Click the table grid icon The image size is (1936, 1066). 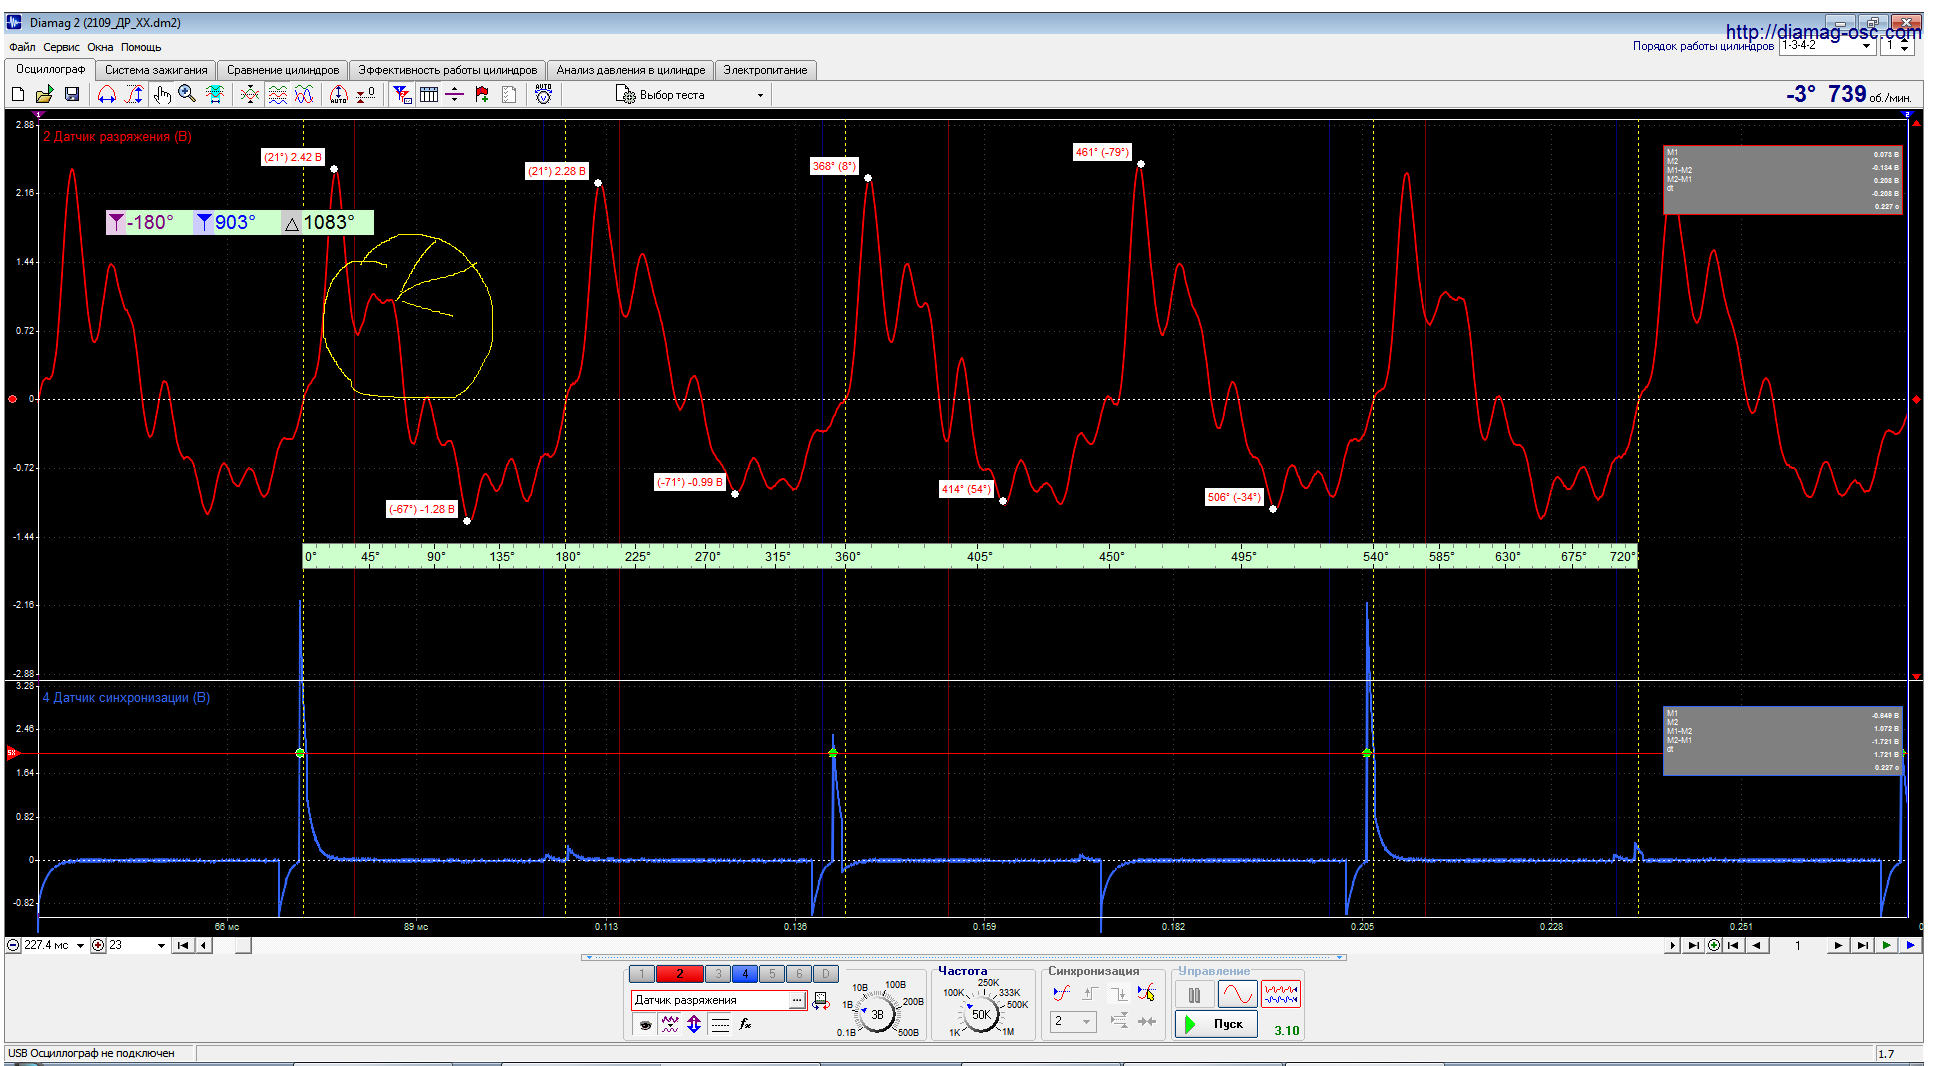429,94
